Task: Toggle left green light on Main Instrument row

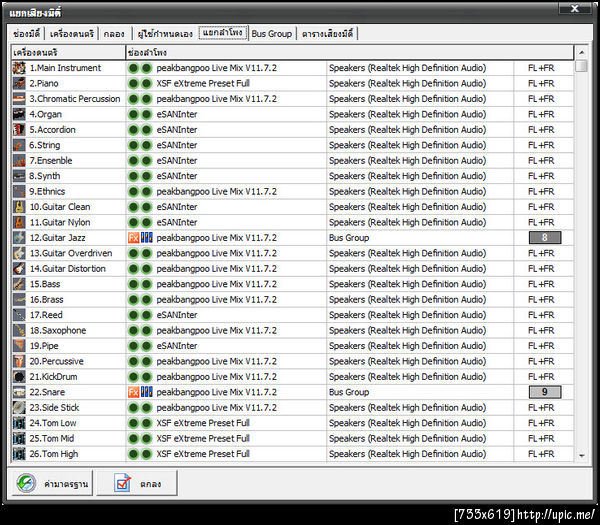Action: [133, 68]
